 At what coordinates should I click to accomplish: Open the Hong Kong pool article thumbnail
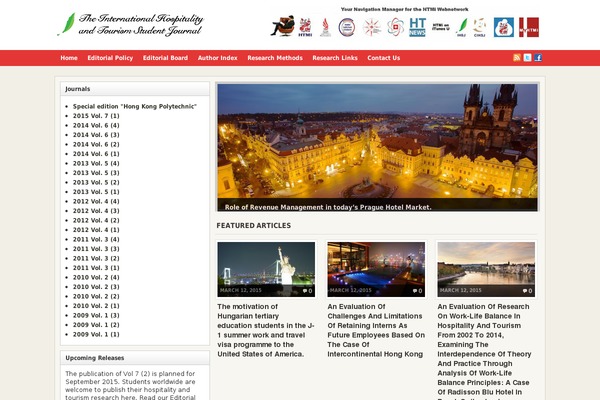coord(376,269)
